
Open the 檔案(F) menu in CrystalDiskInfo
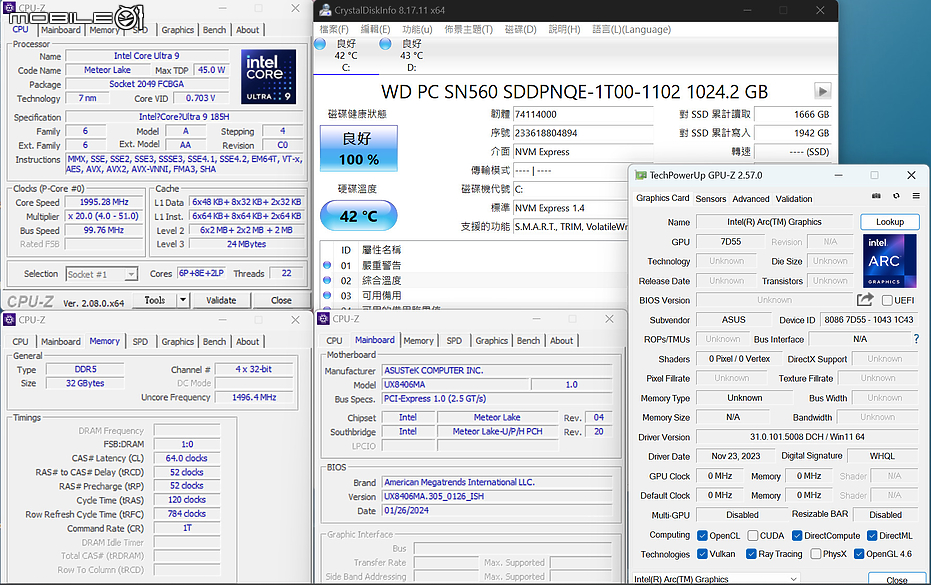(x=334, y=29)
